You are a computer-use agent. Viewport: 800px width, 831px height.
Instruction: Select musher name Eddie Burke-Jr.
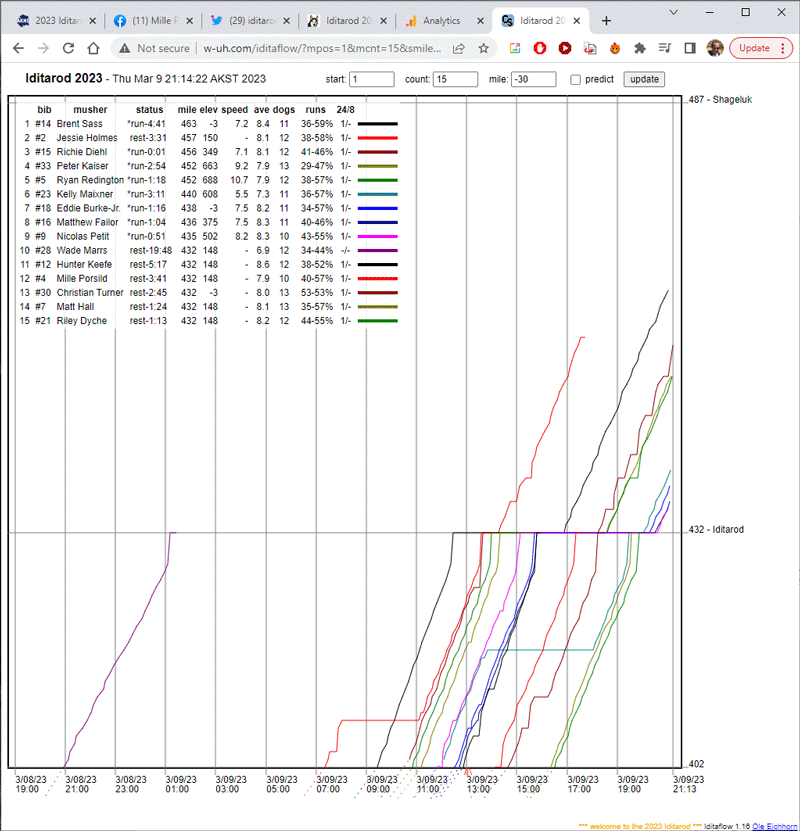pos(88,208)
